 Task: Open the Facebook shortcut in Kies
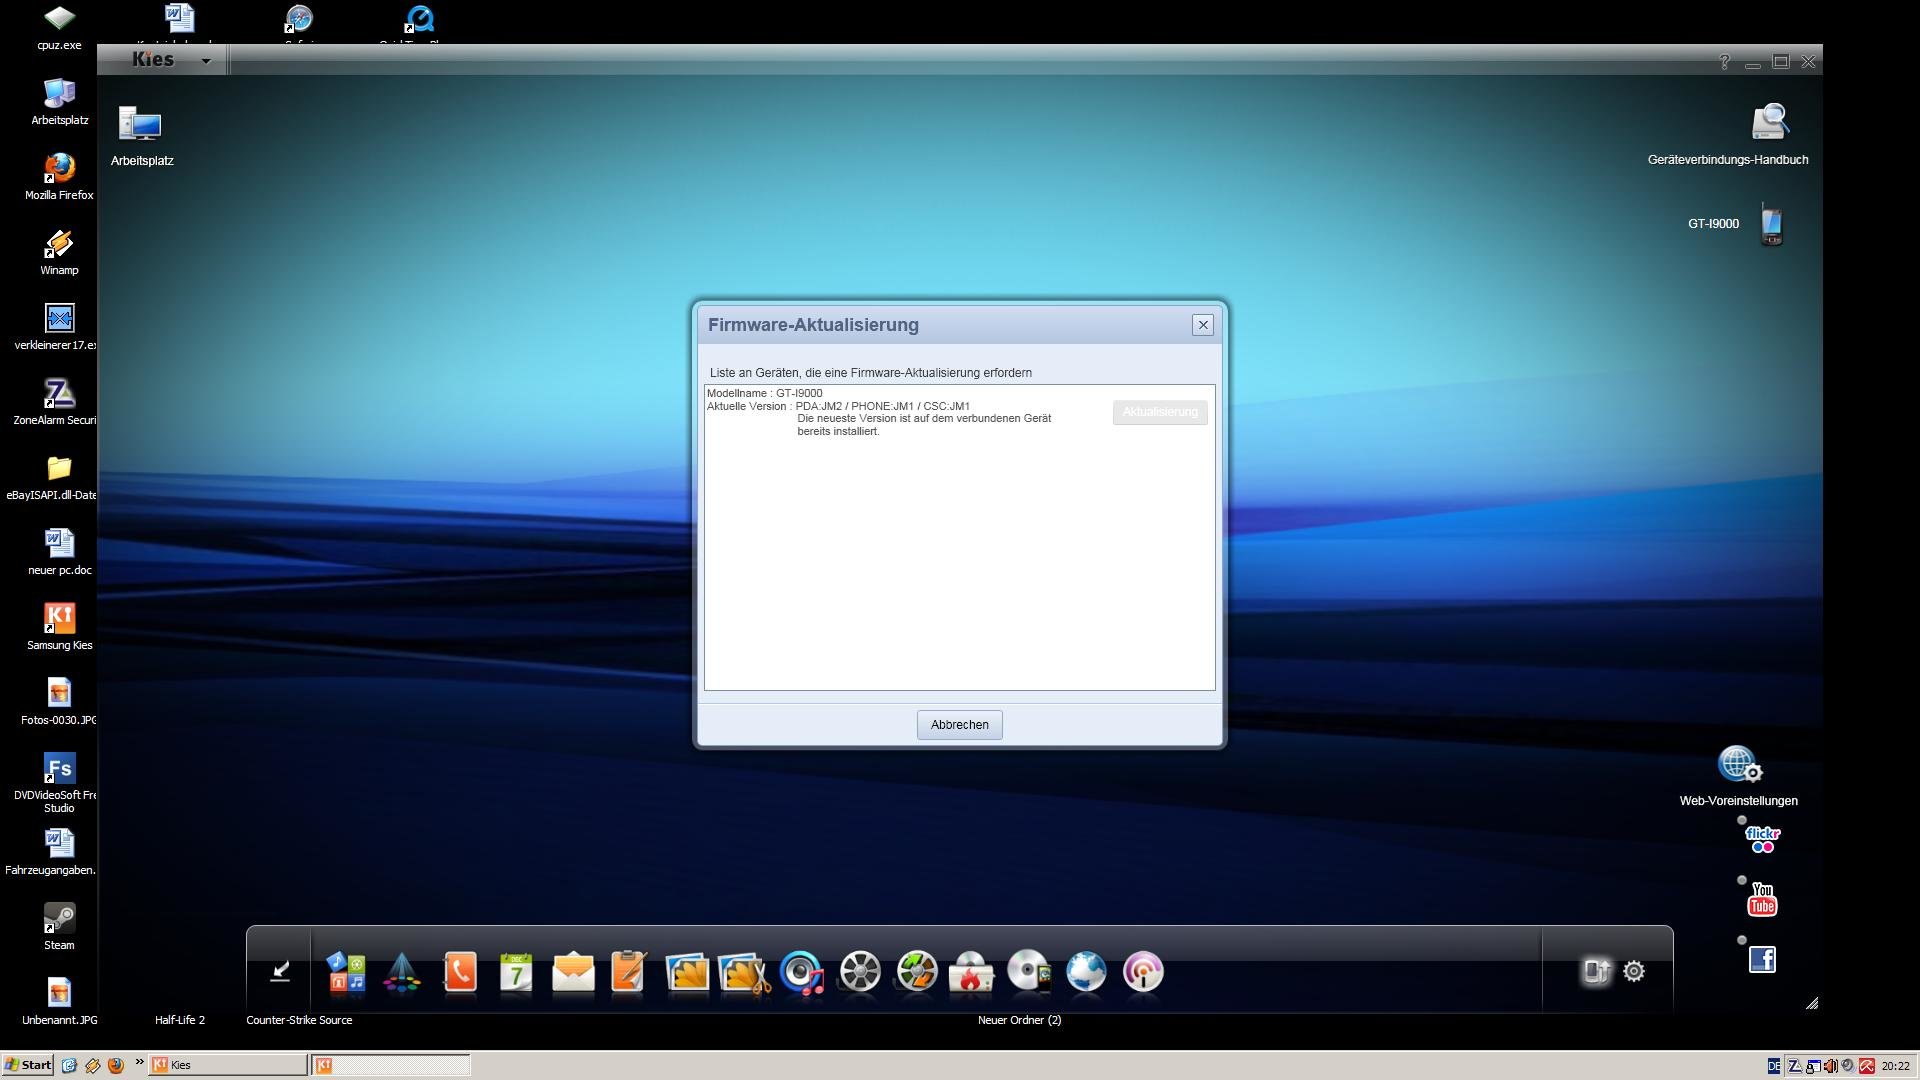tap(1762, 960)
